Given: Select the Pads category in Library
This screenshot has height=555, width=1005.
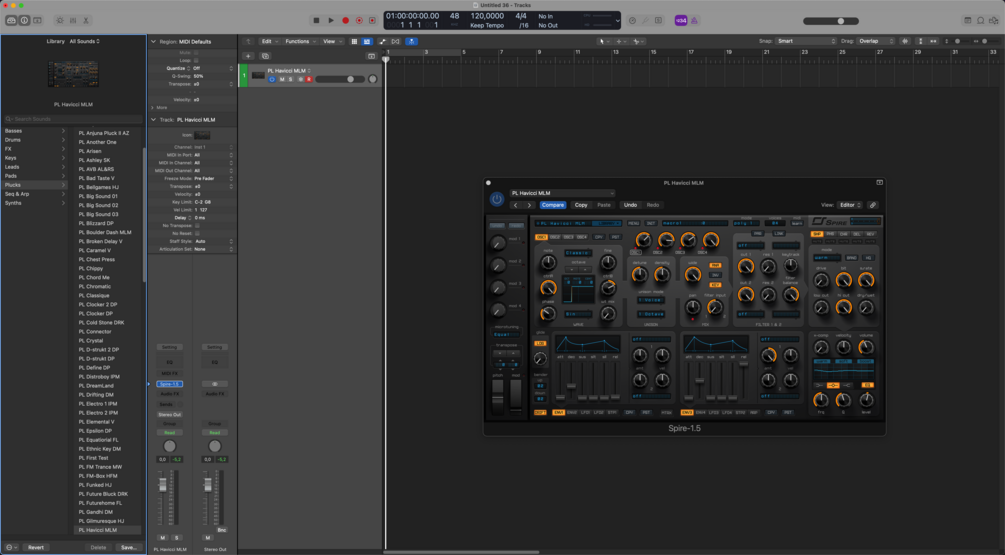Looking at the screenshot, I should (x=34, y=176).
